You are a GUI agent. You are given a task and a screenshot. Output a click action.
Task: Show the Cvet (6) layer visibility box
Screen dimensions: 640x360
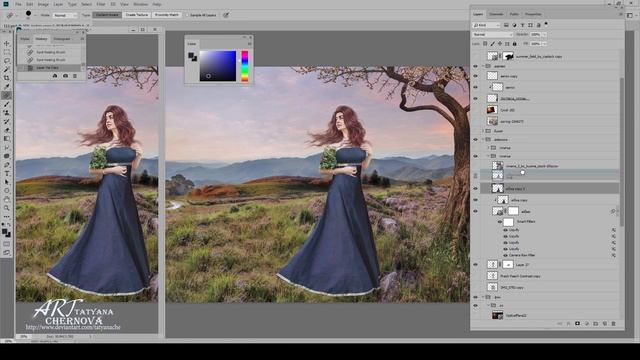(475, 110)
